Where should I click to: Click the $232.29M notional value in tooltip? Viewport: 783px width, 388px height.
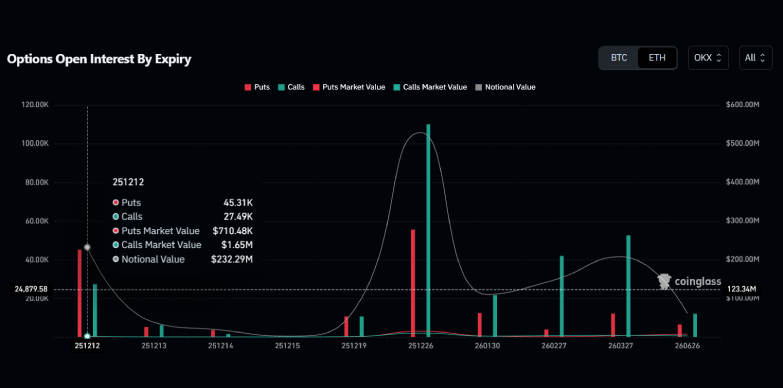pos(232,259)
